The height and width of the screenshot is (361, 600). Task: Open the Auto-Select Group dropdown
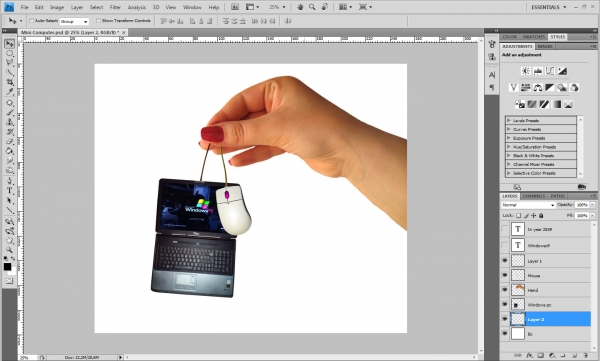click(74, 21)
